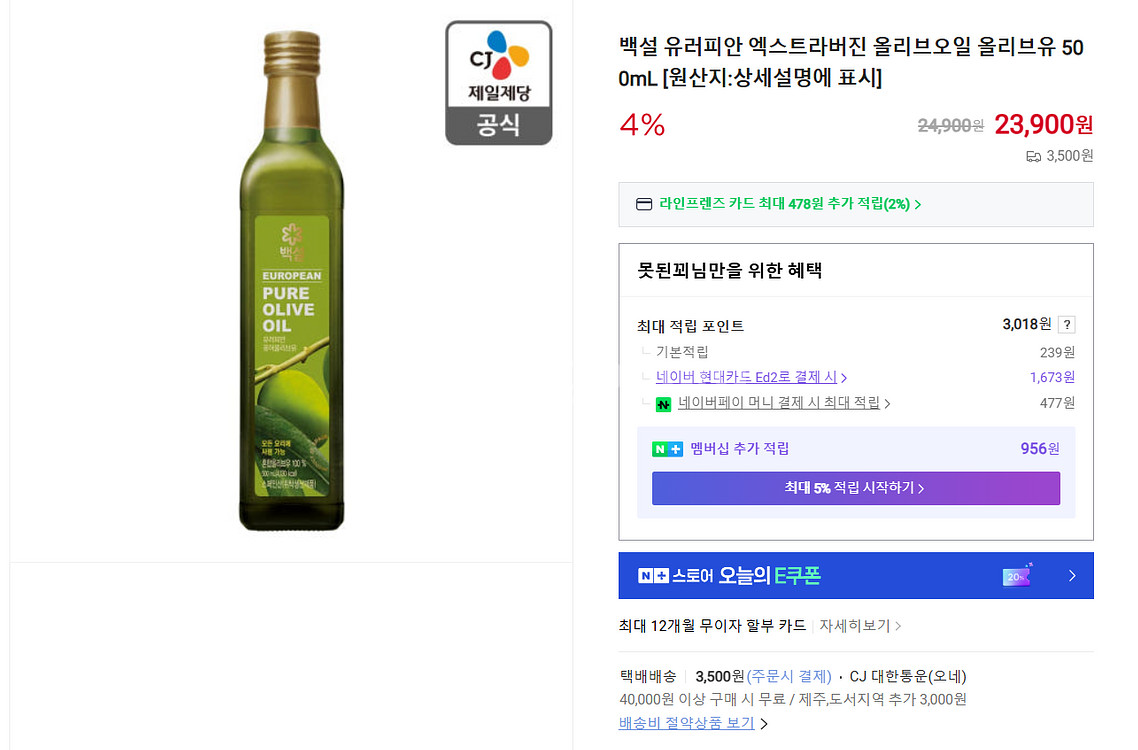Open the right chevron on E쿠폰 banner

pyautogui.click(x=1072, y=576)
